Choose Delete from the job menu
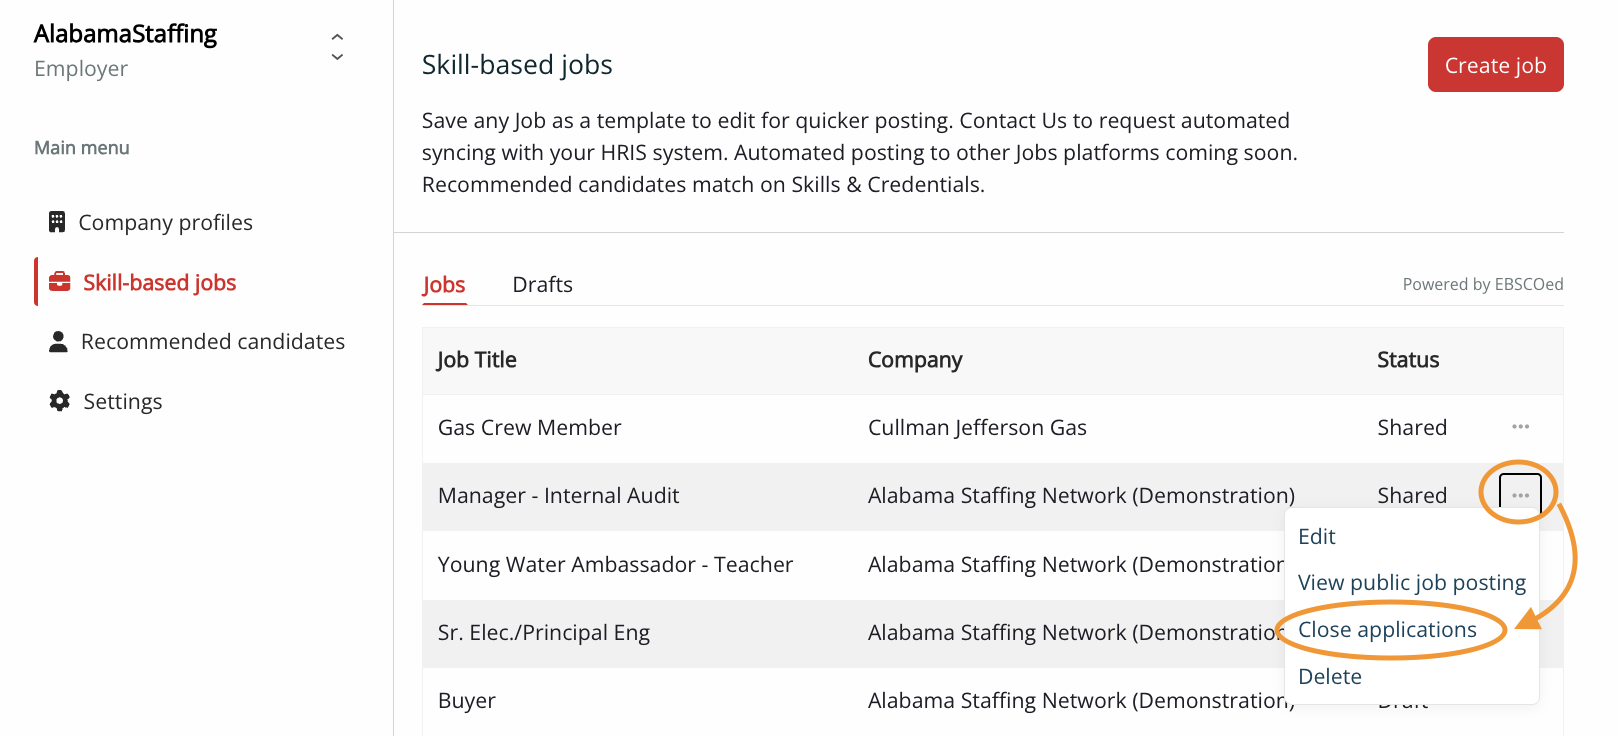The width and height of the screenshot is (1618, 736). (x=1329, y=677)
